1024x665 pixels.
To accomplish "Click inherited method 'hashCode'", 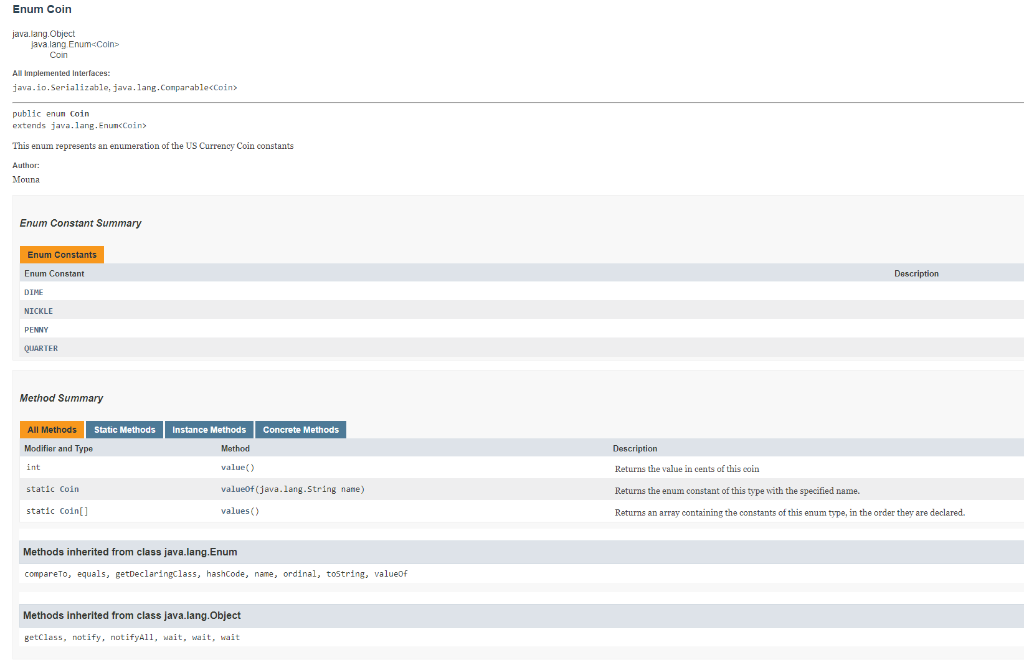I will [225, 574].
